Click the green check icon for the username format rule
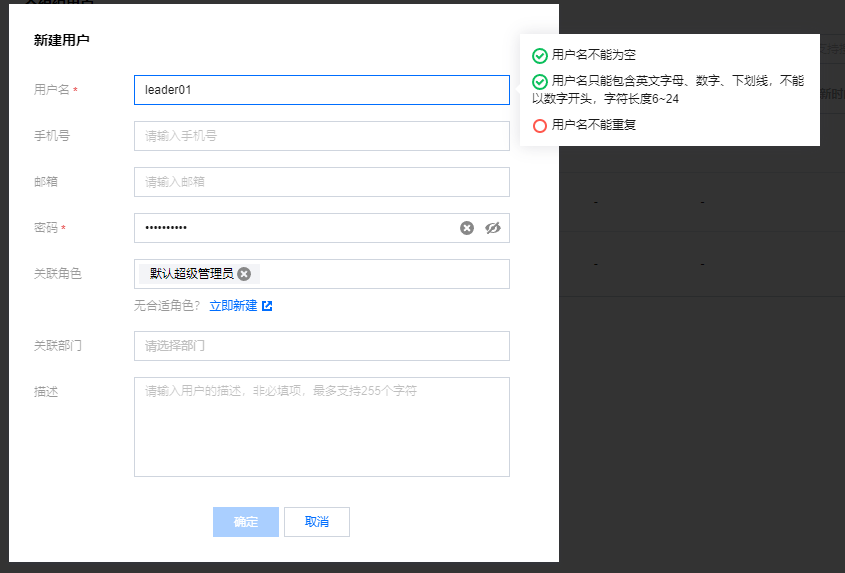Image resolution: width=845 pixels, height=573 pixels. click(x=539, y=81)
